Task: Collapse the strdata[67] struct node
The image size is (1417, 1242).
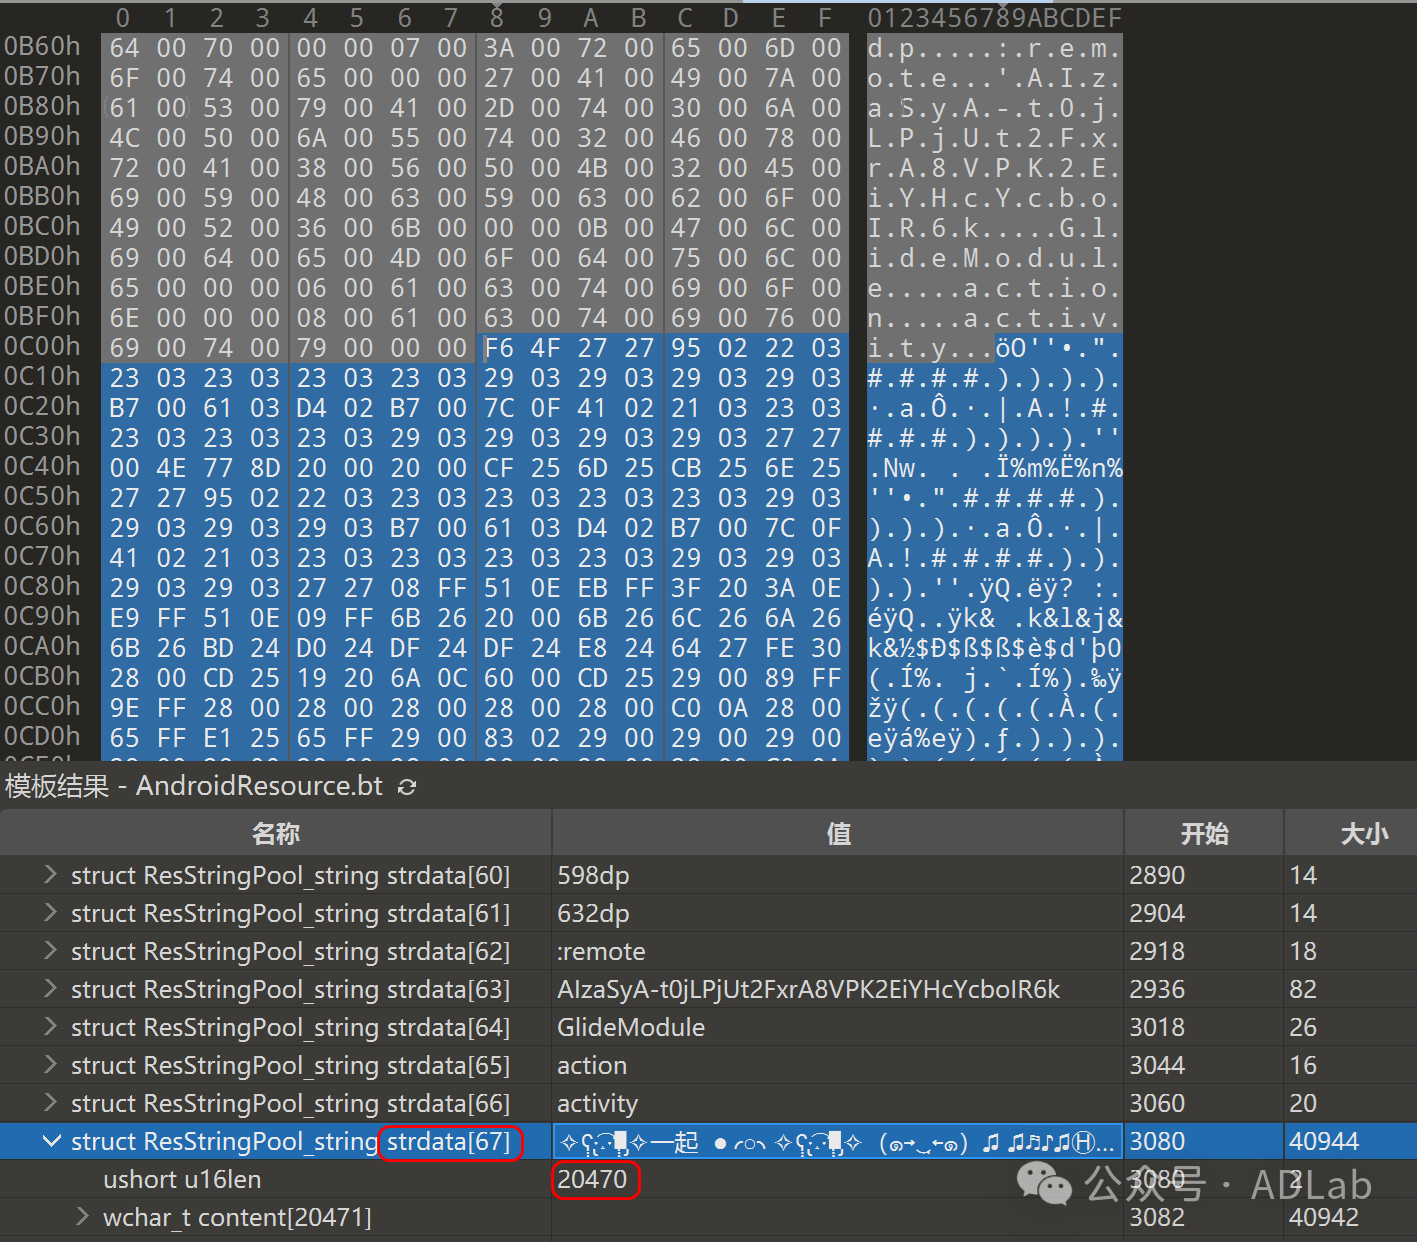Action: tap(50, 1141)
